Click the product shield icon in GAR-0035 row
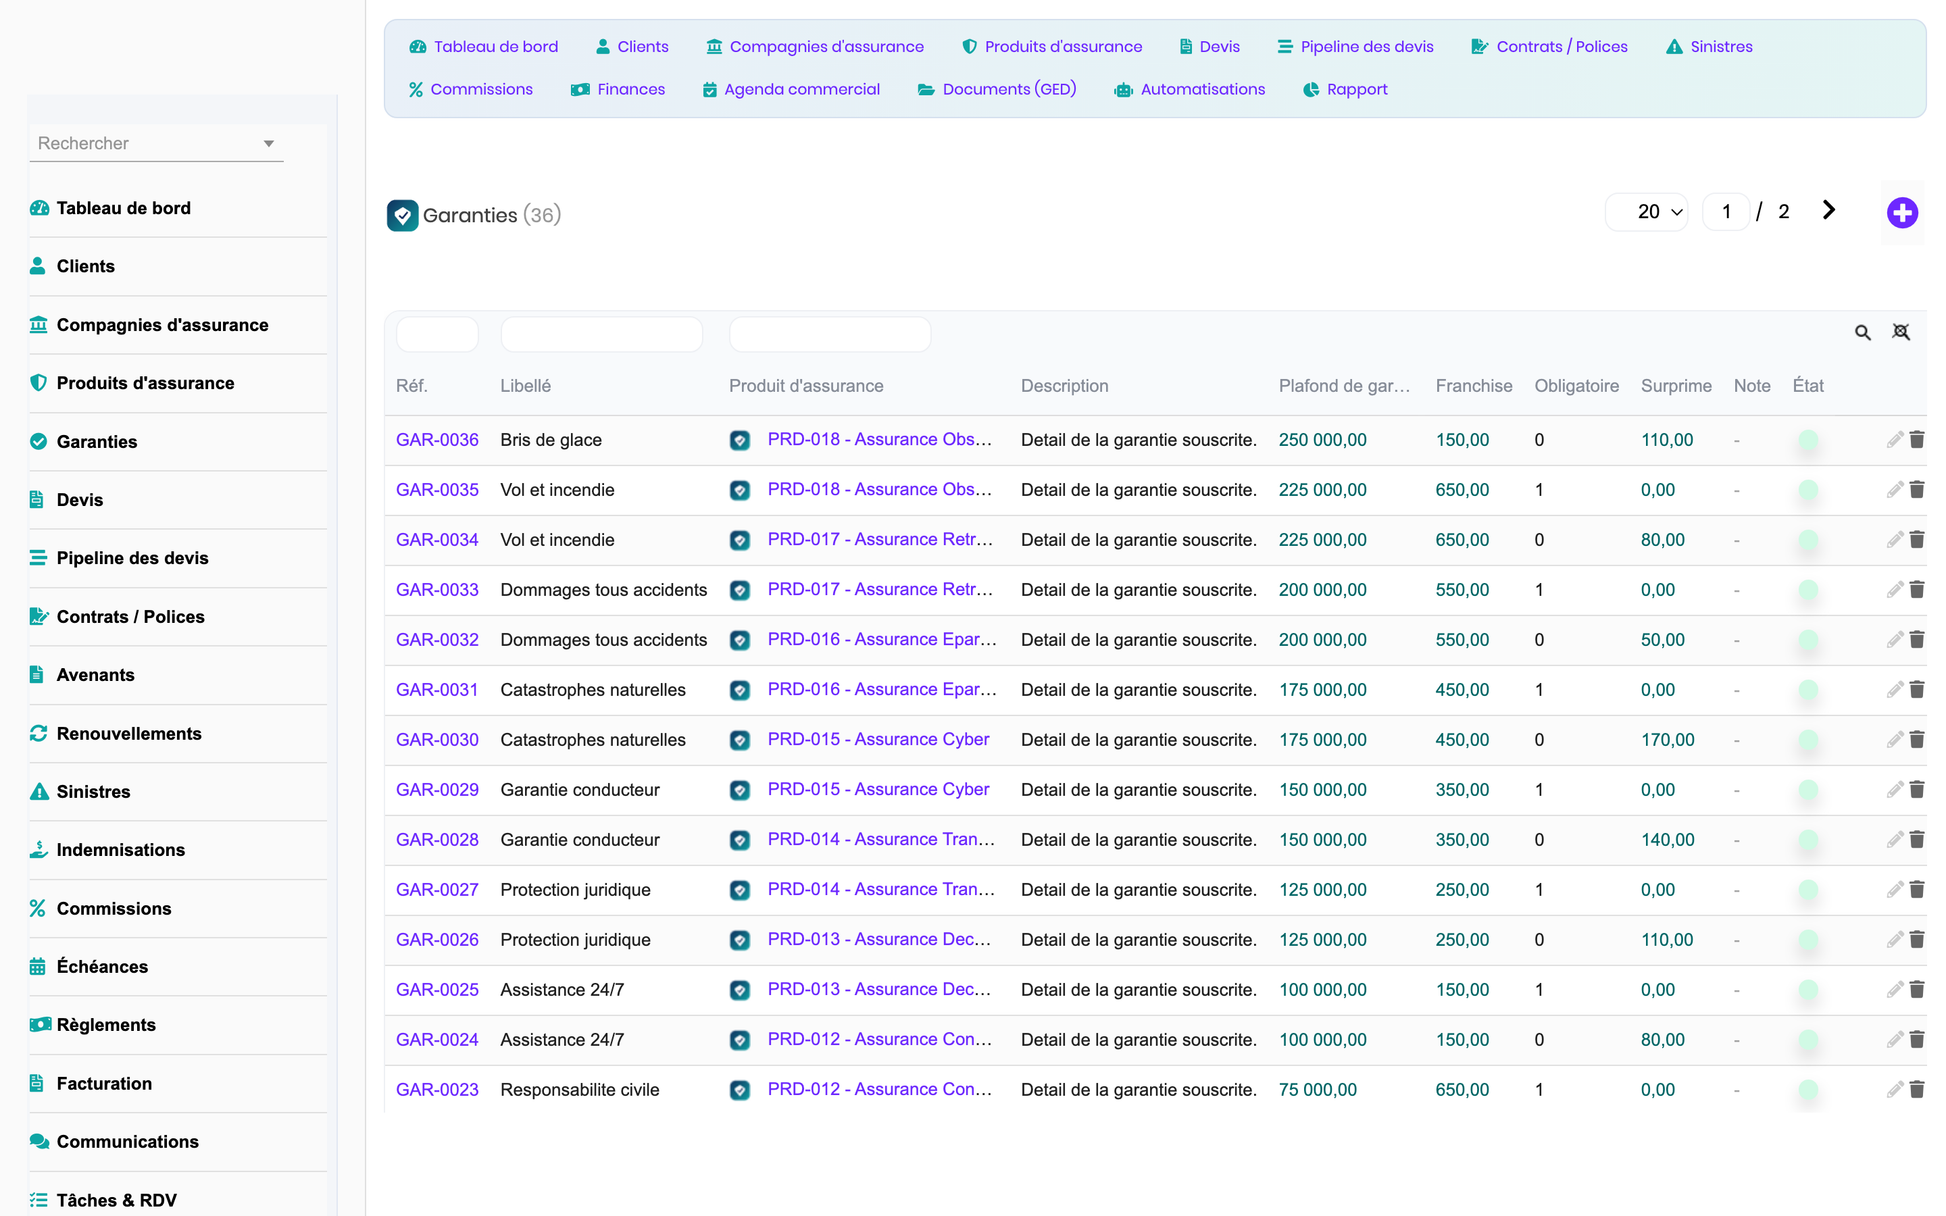 tap(740, 490)
